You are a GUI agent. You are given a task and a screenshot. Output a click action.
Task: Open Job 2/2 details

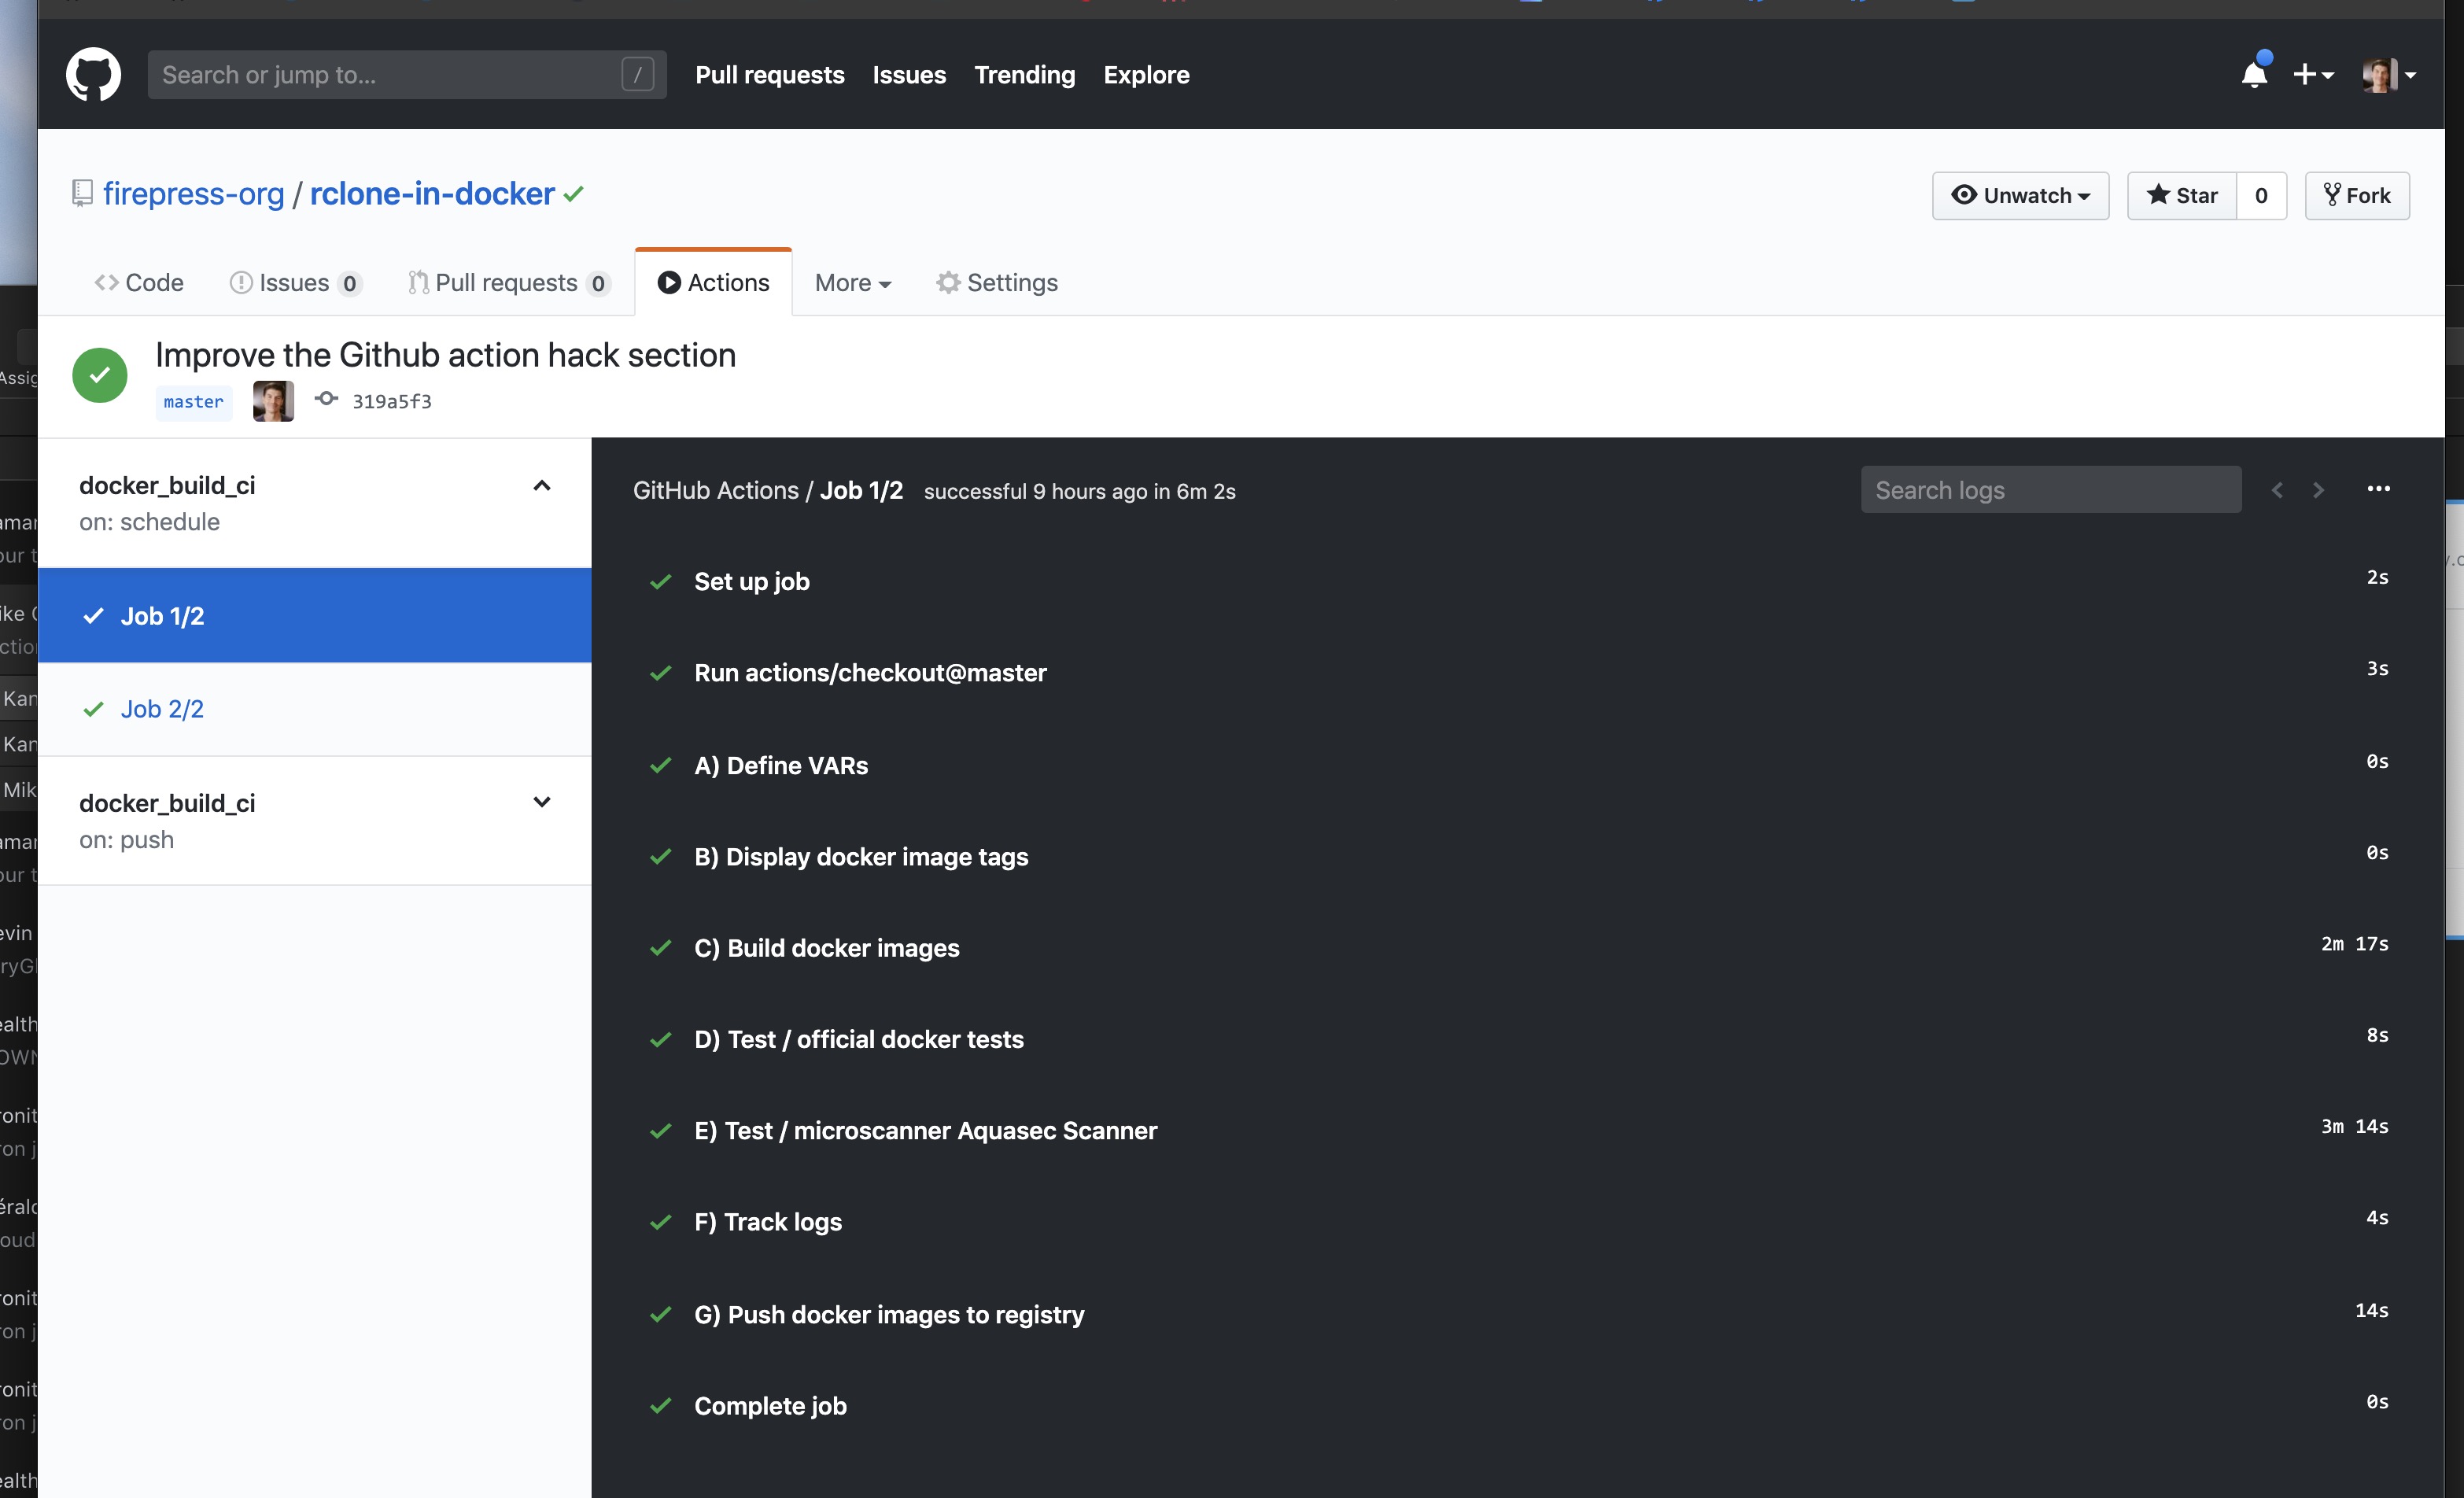(x=162, y=709)
